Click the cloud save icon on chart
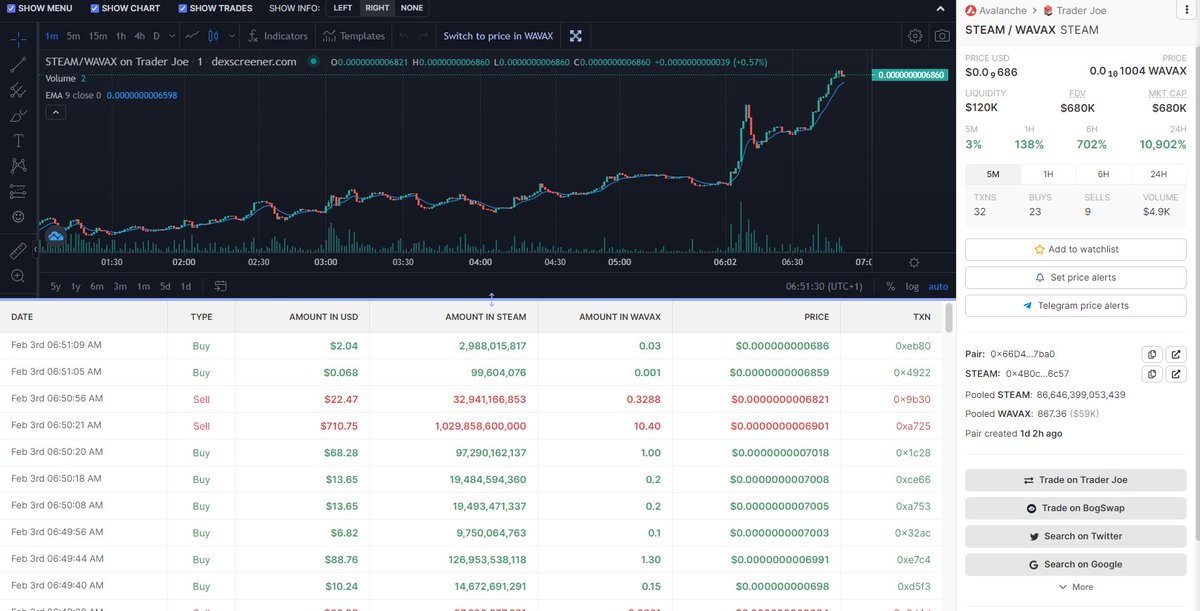1200x611 pixels. point(55,236)
